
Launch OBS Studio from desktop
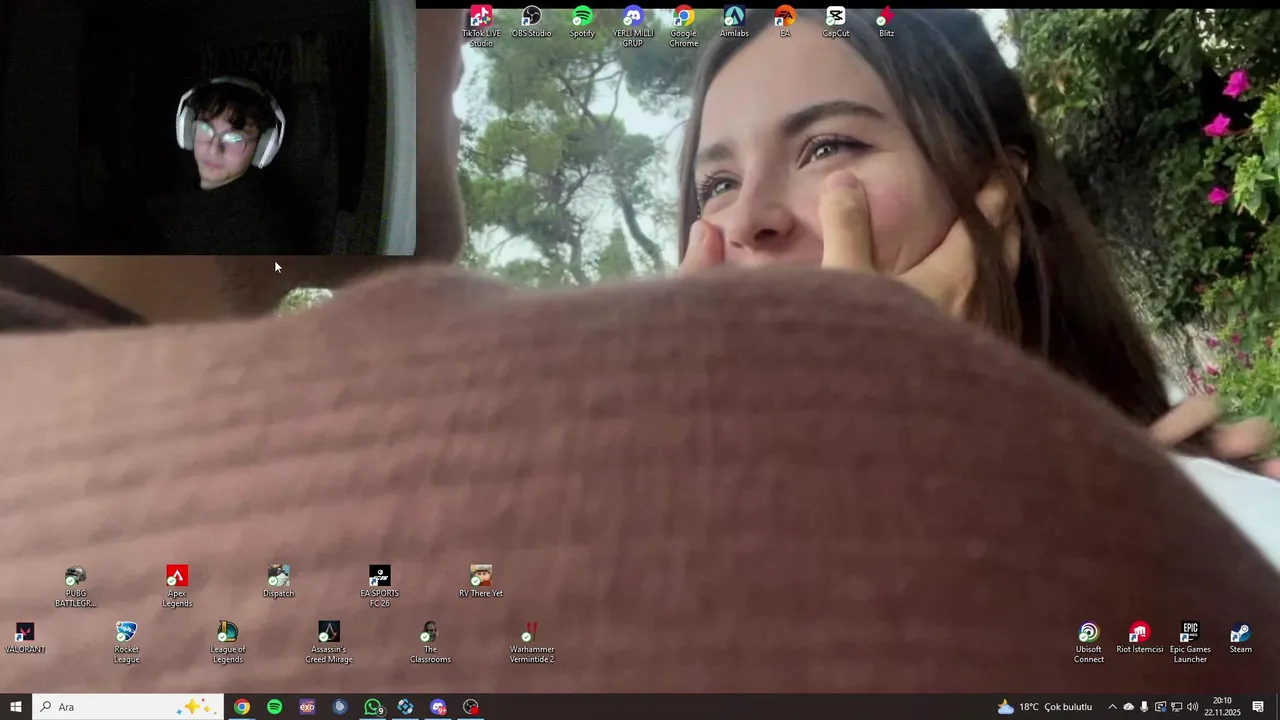(532, 22)
